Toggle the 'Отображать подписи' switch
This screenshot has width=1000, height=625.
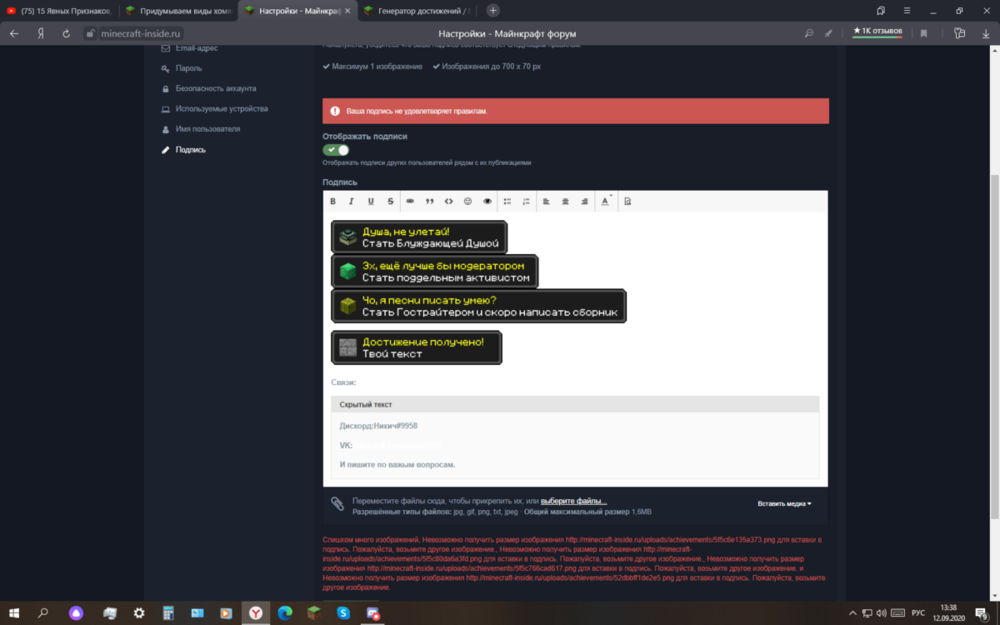tap(335, 150)
